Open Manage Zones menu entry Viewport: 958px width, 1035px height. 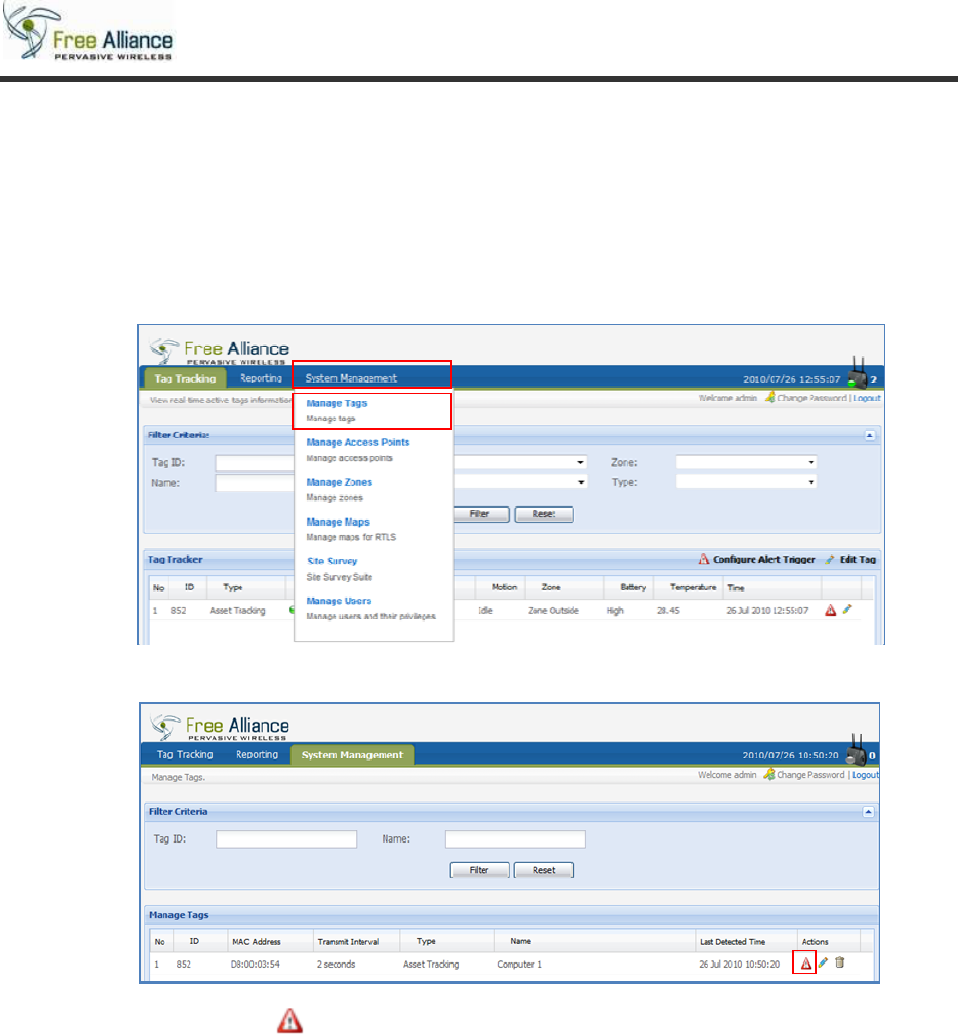339,483
